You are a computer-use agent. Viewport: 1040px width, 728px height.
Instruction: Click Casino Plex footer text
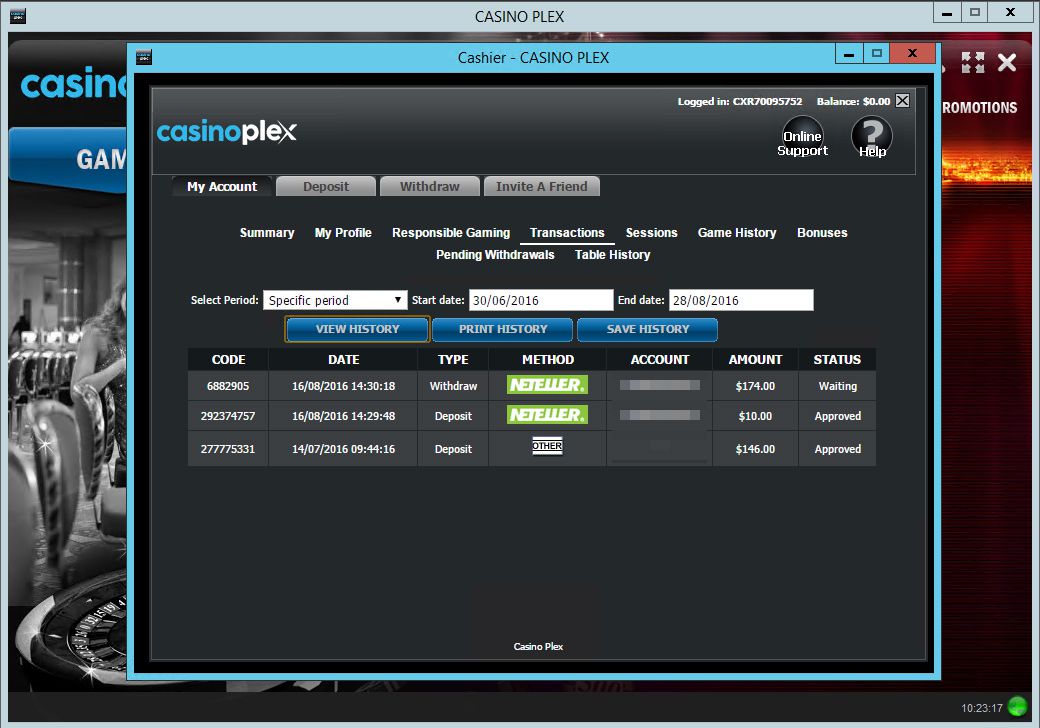click(x=538, y=646)
